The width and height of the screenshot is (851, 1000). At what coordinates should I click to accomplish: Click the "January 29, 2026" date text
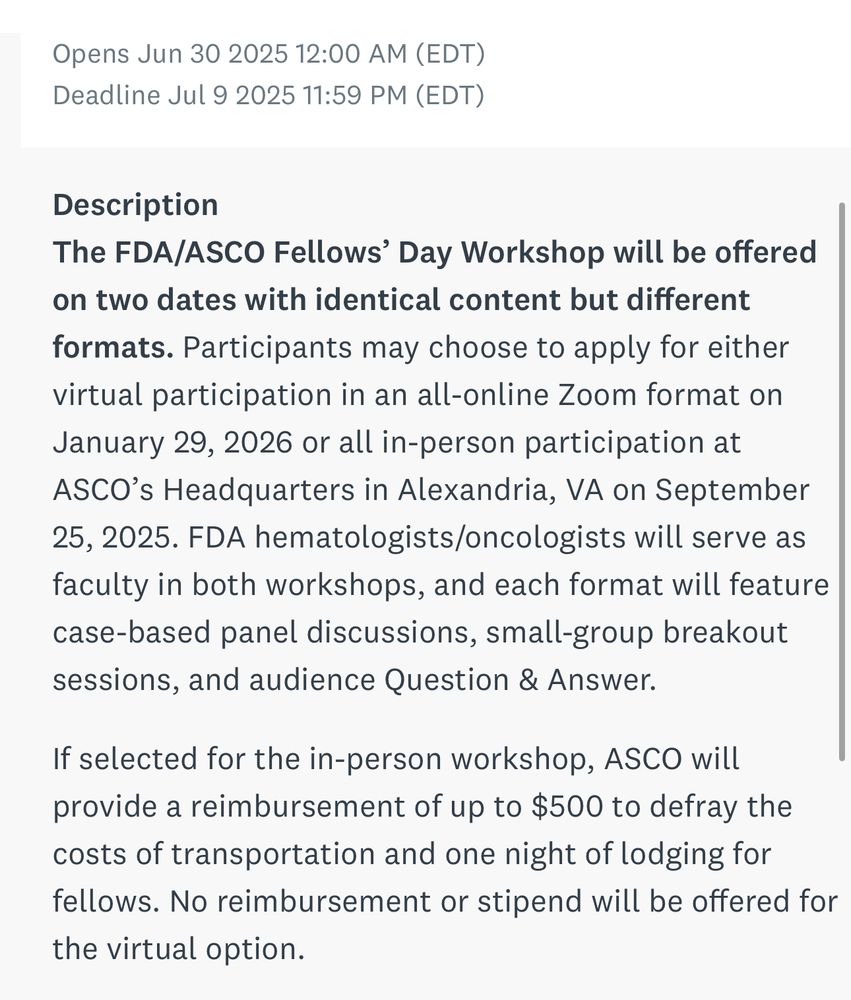click(x=172, y=443)
